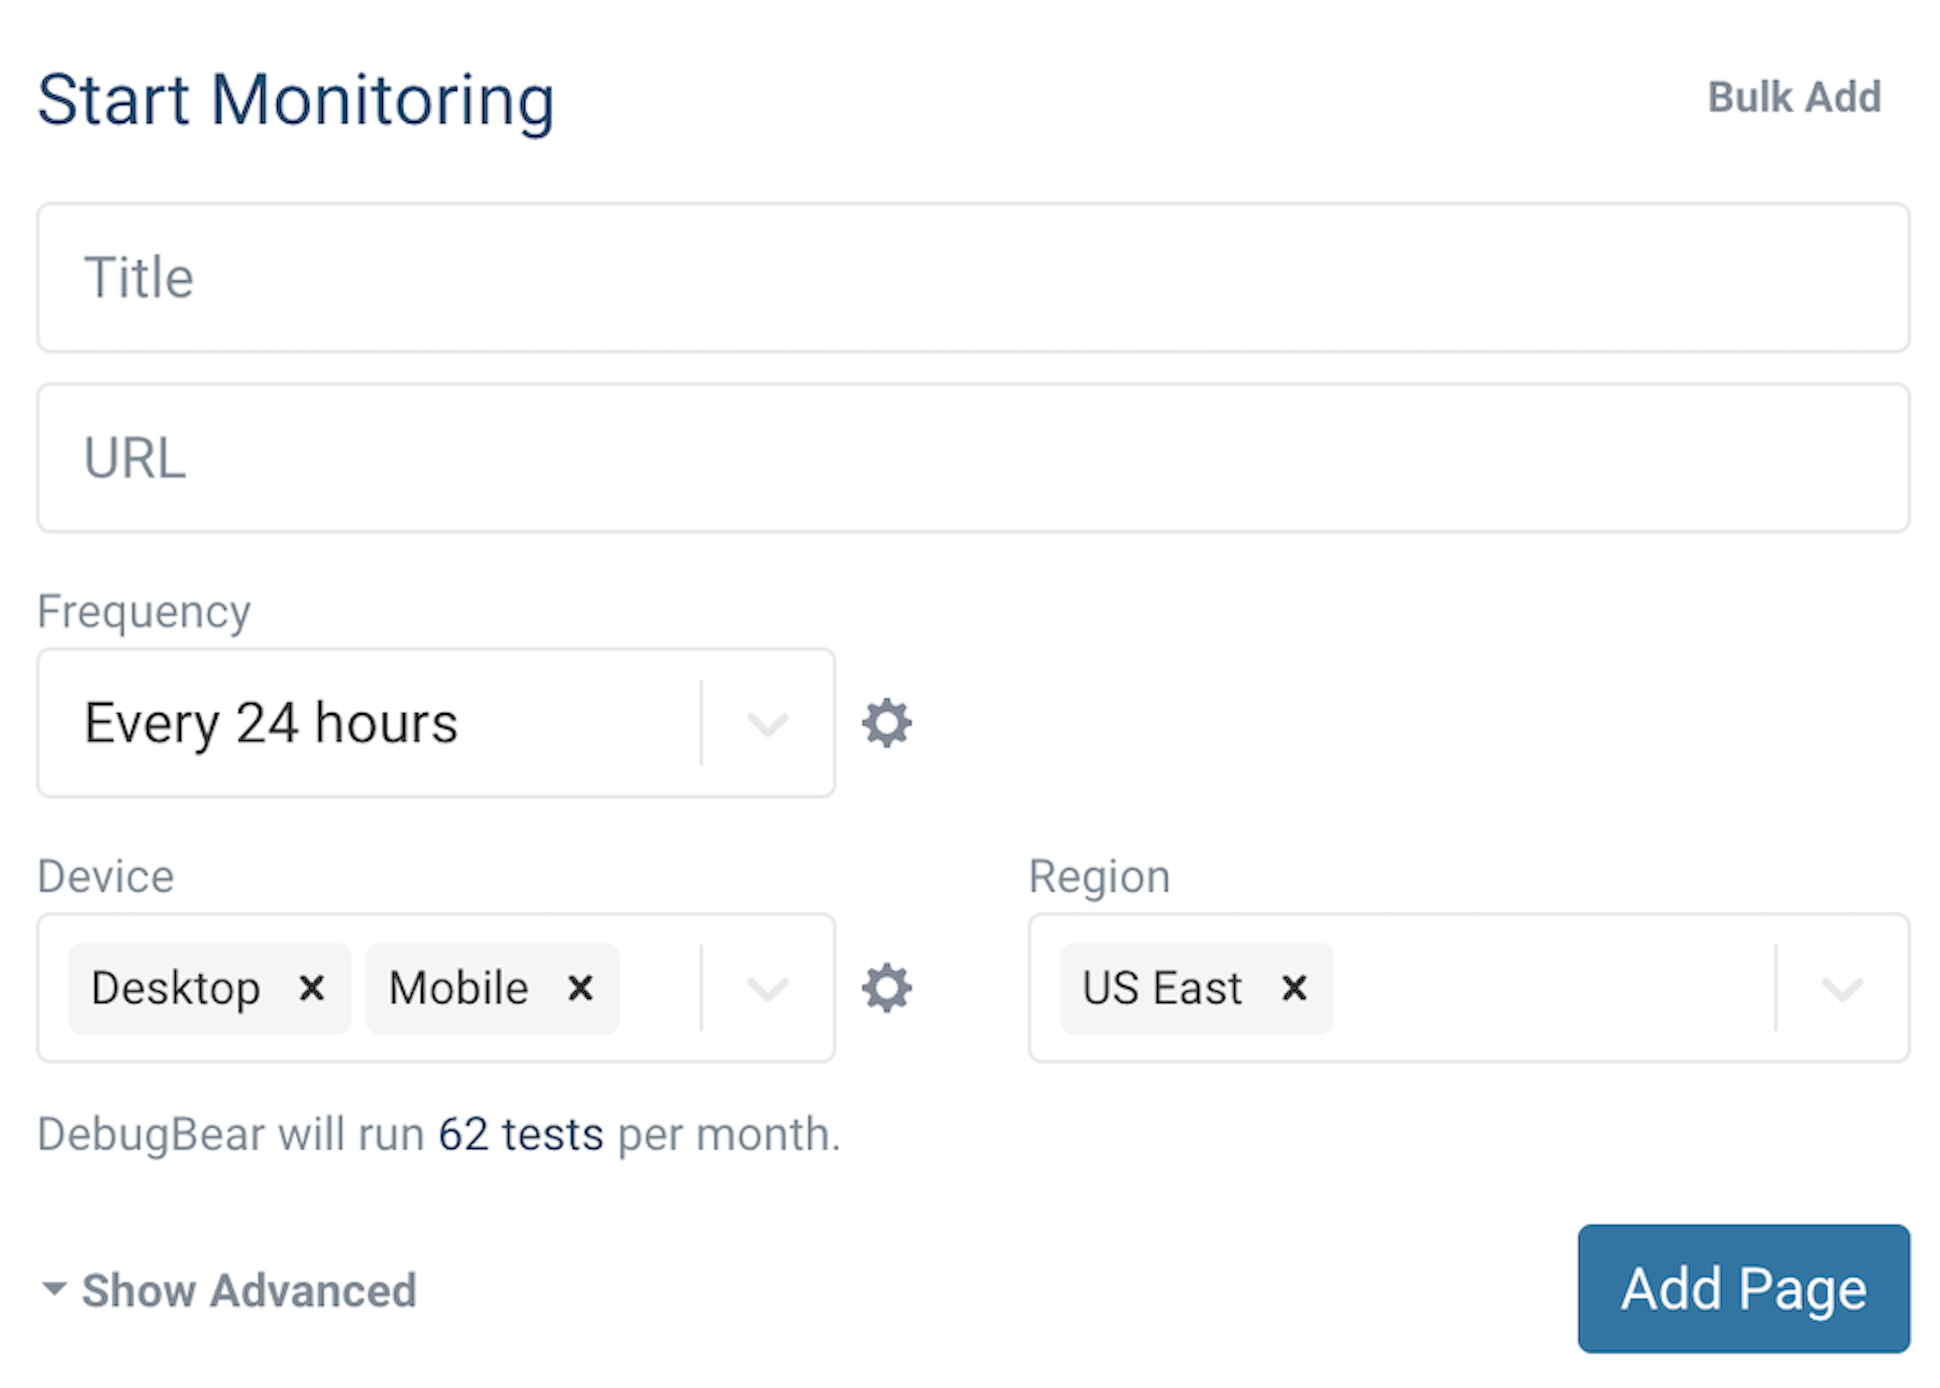Switch to Bulk Add mode
The image size is (1940, 1388).
pos(1794,97)
